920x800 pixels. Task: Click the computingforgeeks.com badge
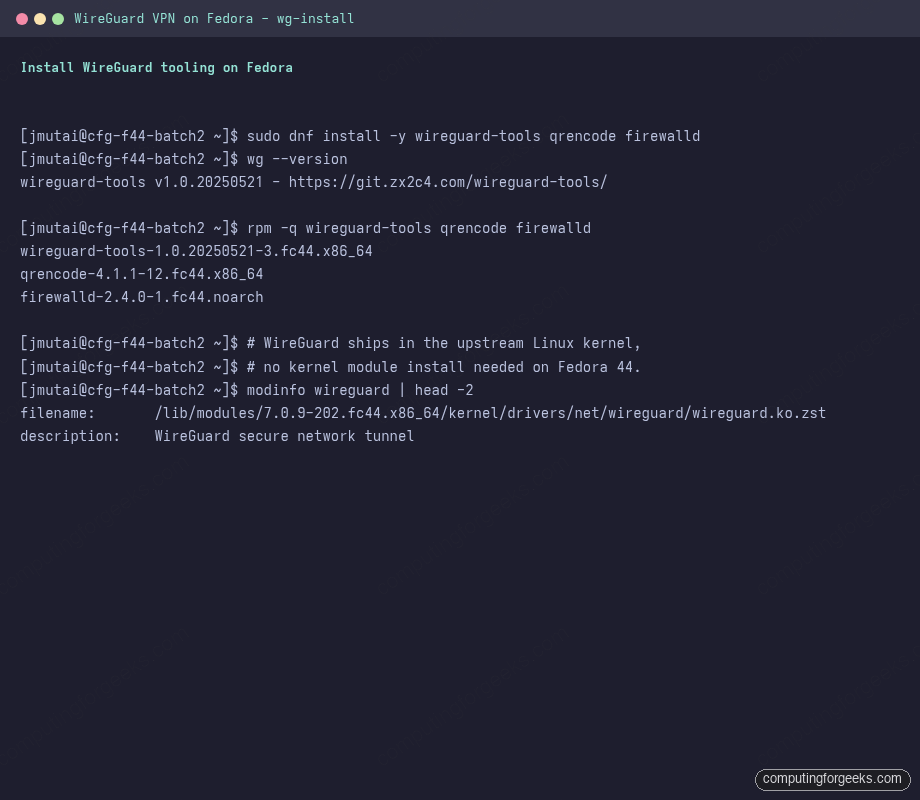832,779
